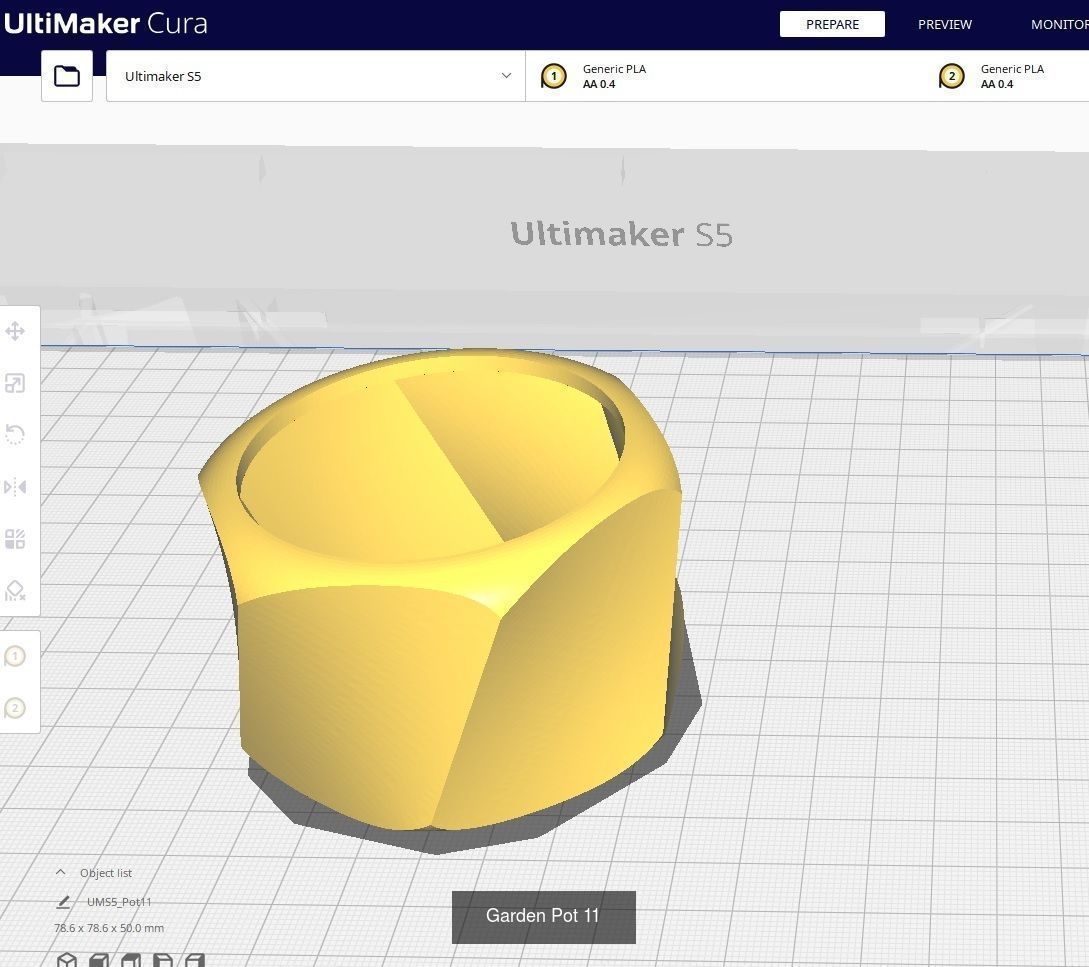The height and width of the screenshot is (967, 1089).
Task: Open extruder 2 Generic PLA configuration
Action: coord(1007,76)
